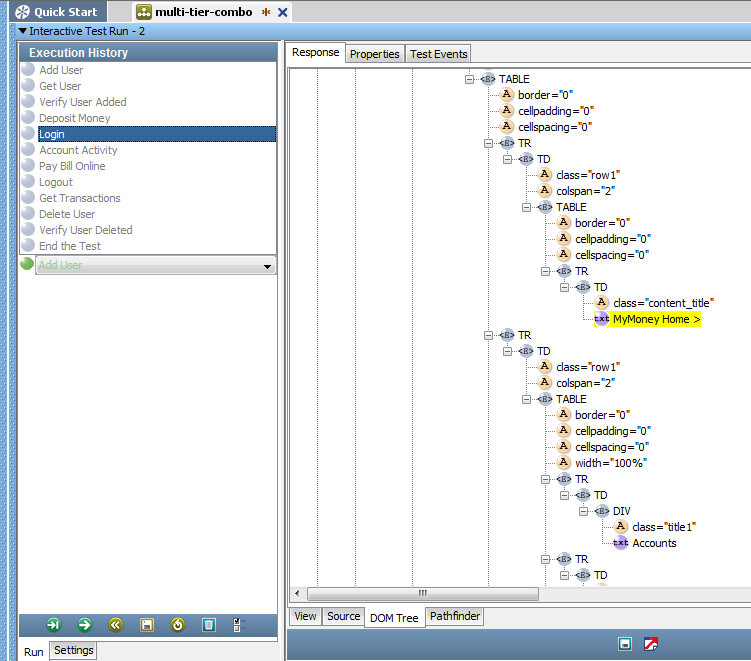
Task: Select the highlighted MyMoney Home > text node
Action: 656,319
